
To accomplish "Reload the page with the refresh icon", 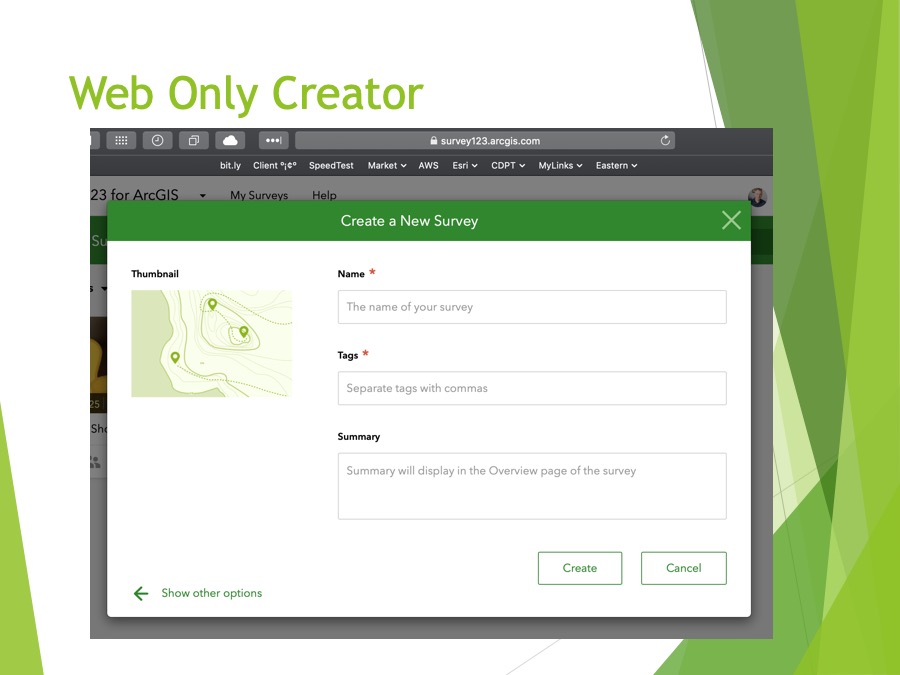I will [665, 141].
